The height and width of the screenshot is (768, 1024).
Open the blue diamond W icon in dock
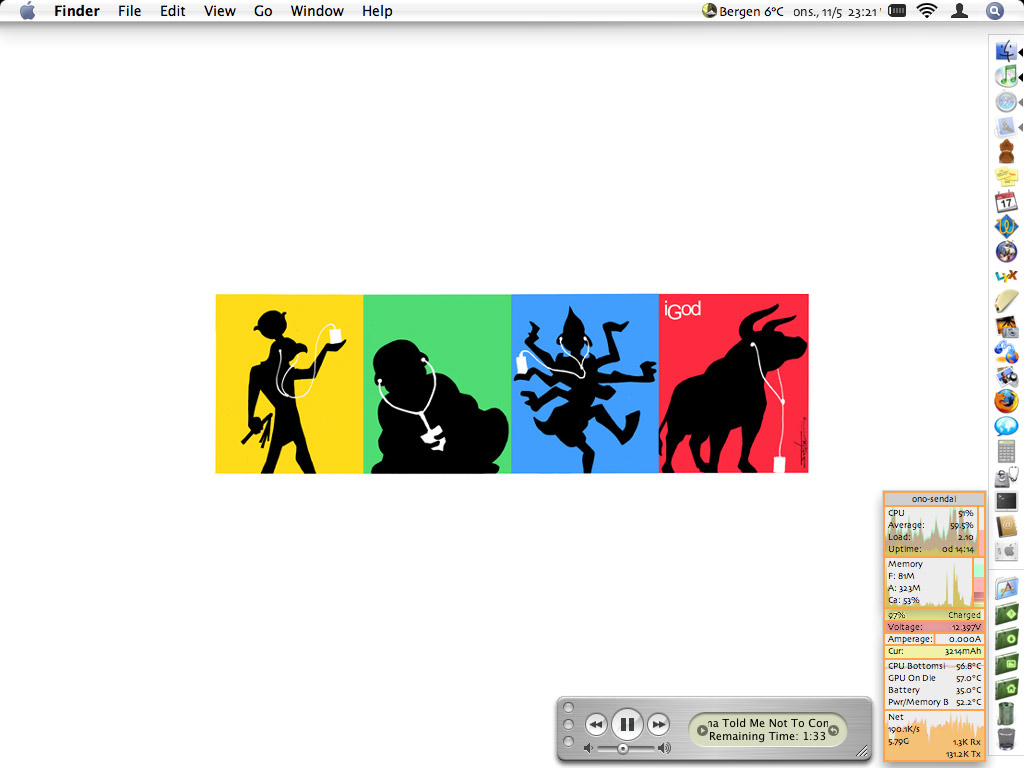click(1006, 226)
